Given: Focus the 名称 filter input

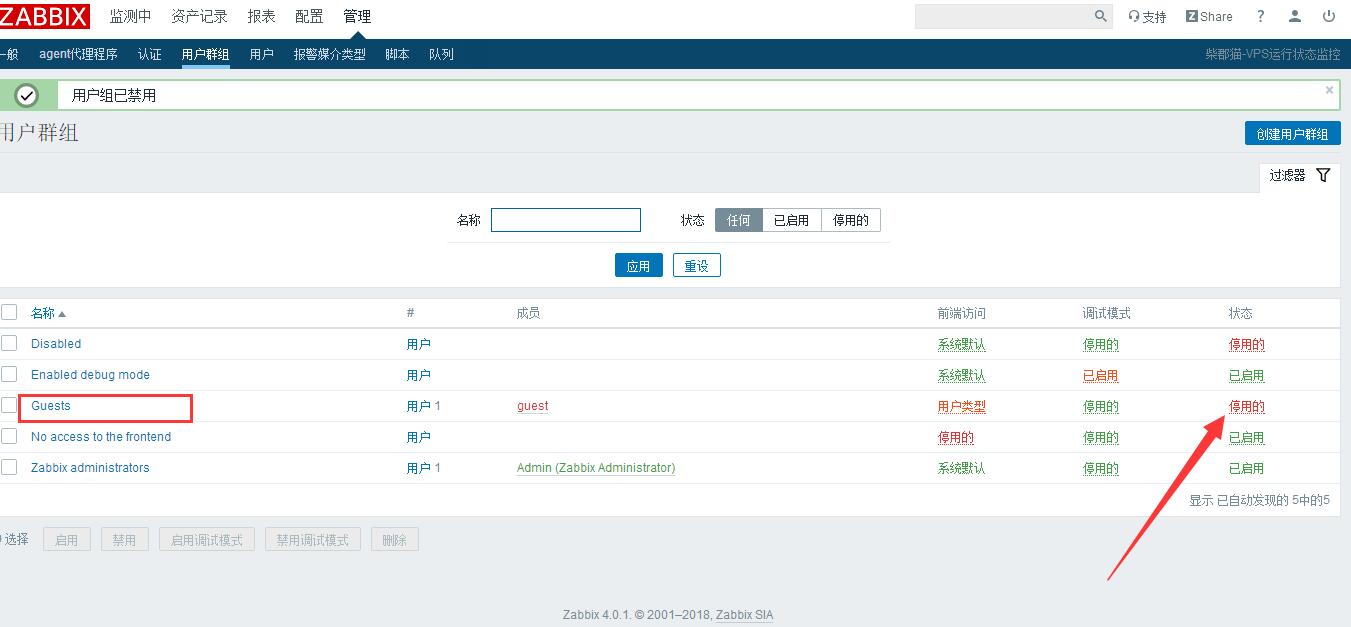Looking at the screenshot, I should point(566,220).
